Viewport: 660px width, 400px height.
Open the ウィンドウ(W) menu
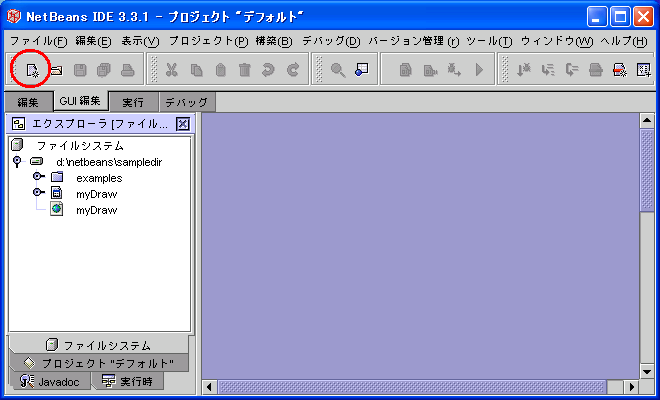(557, 41)
